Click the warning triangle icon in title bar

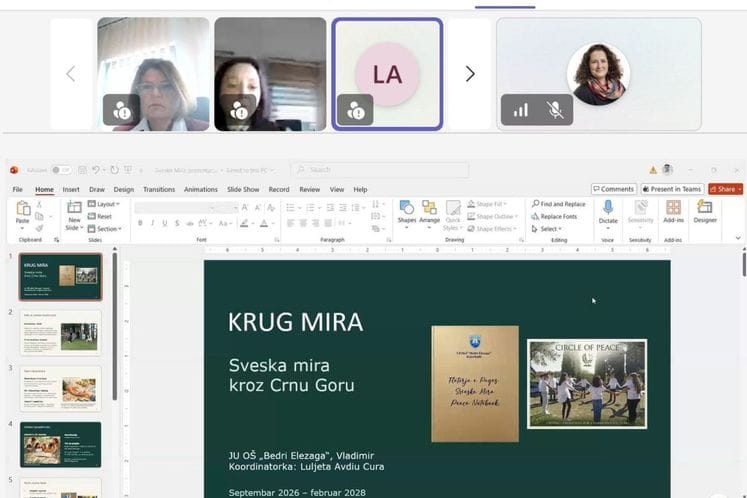click(x=653, y=170)
